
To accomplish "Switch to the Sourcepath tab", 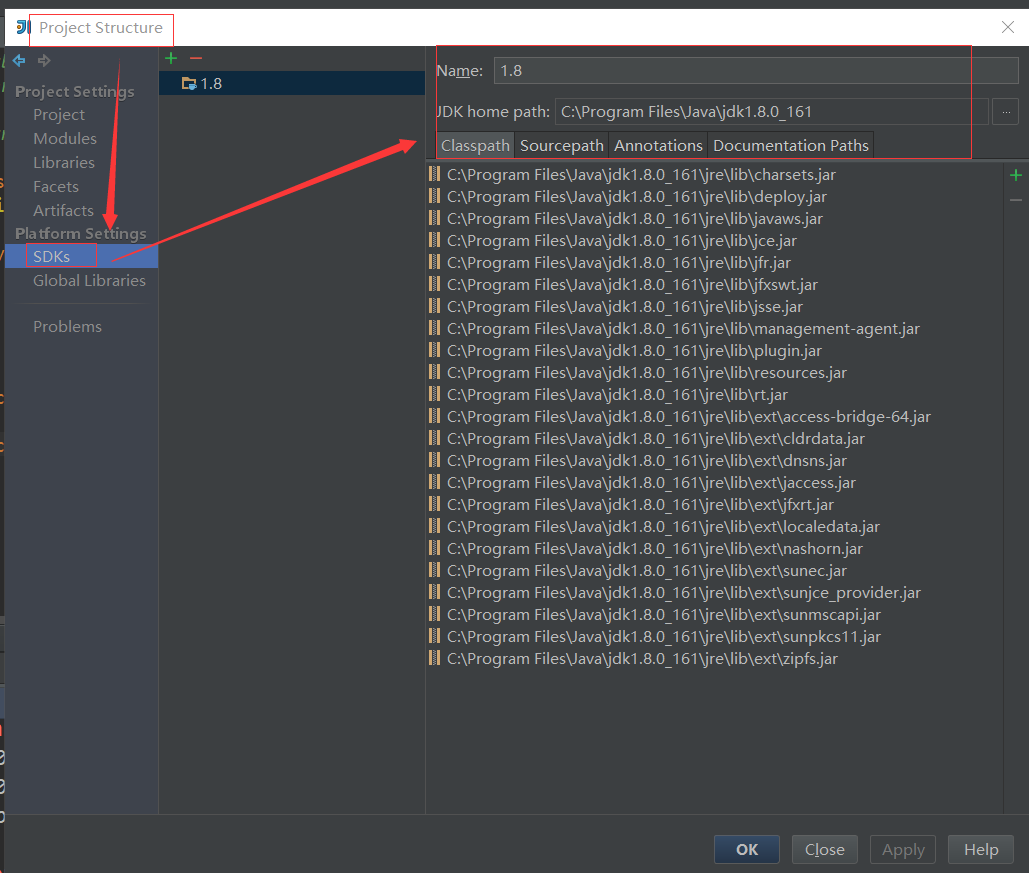I will click(x=562, y=146).
